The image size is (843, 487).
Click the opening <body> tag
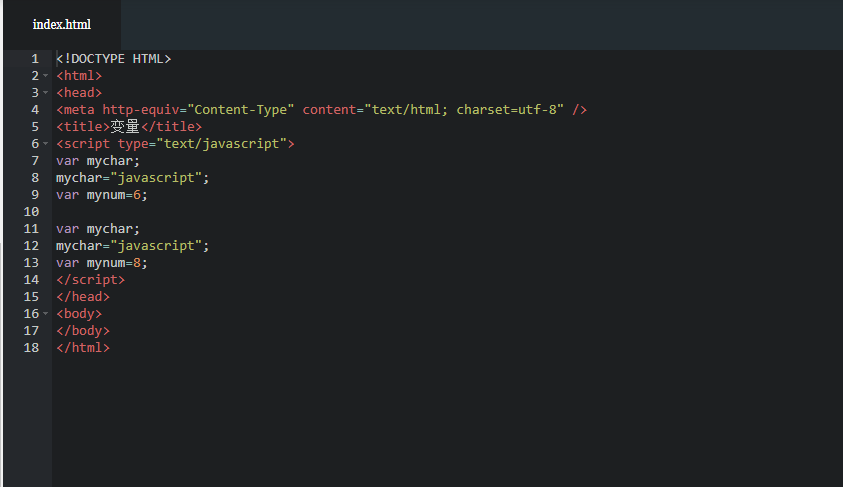79,314
